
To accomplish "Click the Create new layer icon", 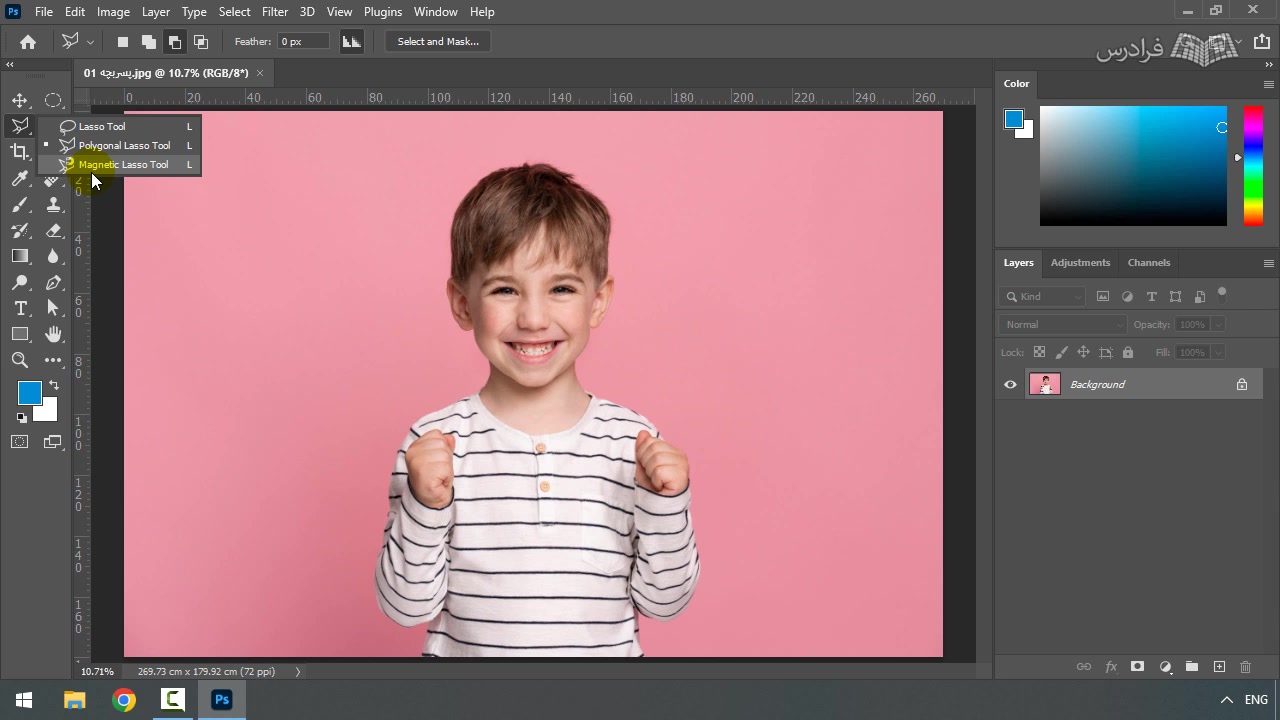I will [x=1219, y=667].
